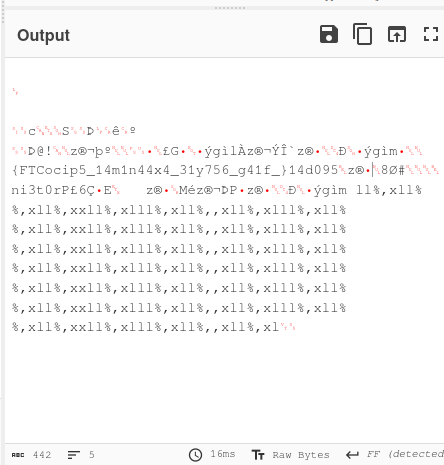Image resolution: width=444 pixels, height=465 pixels.
Task: Click the lone non-printable character on first line
Action: click(15, 91)
